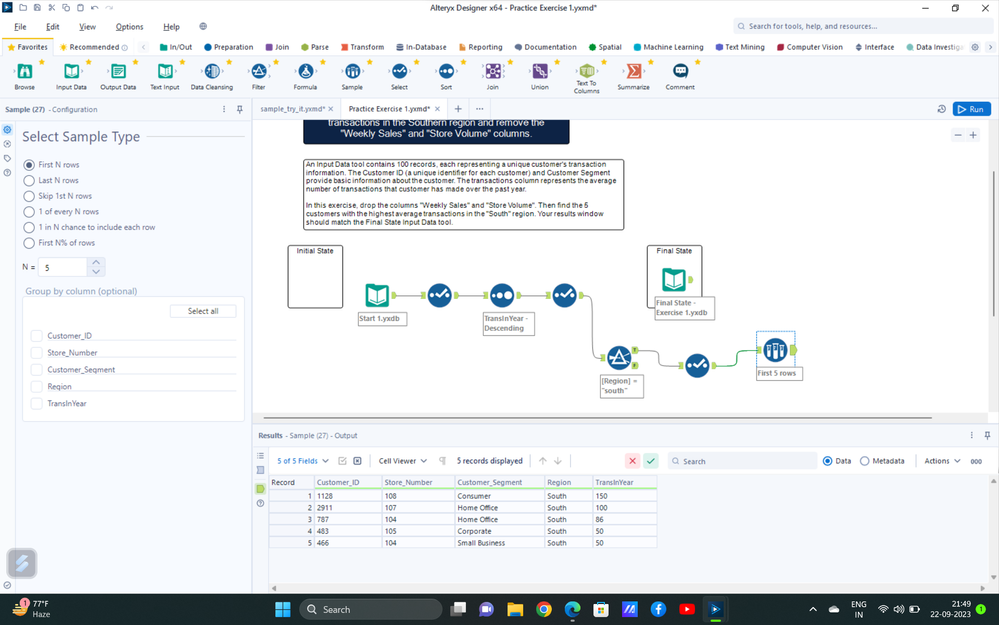
Task: Open the Machine Learning tool category
Action: tap(668, 47)
